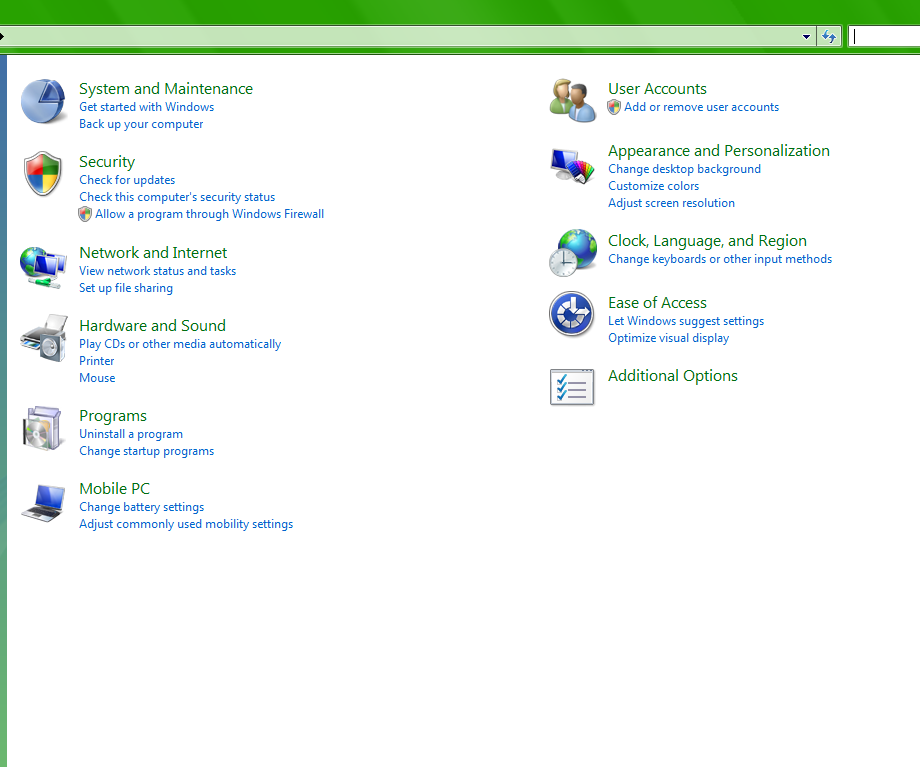Select the Hardware and Sound printer icon
This screenshot has width=920, height=767.
pos(43,338)
